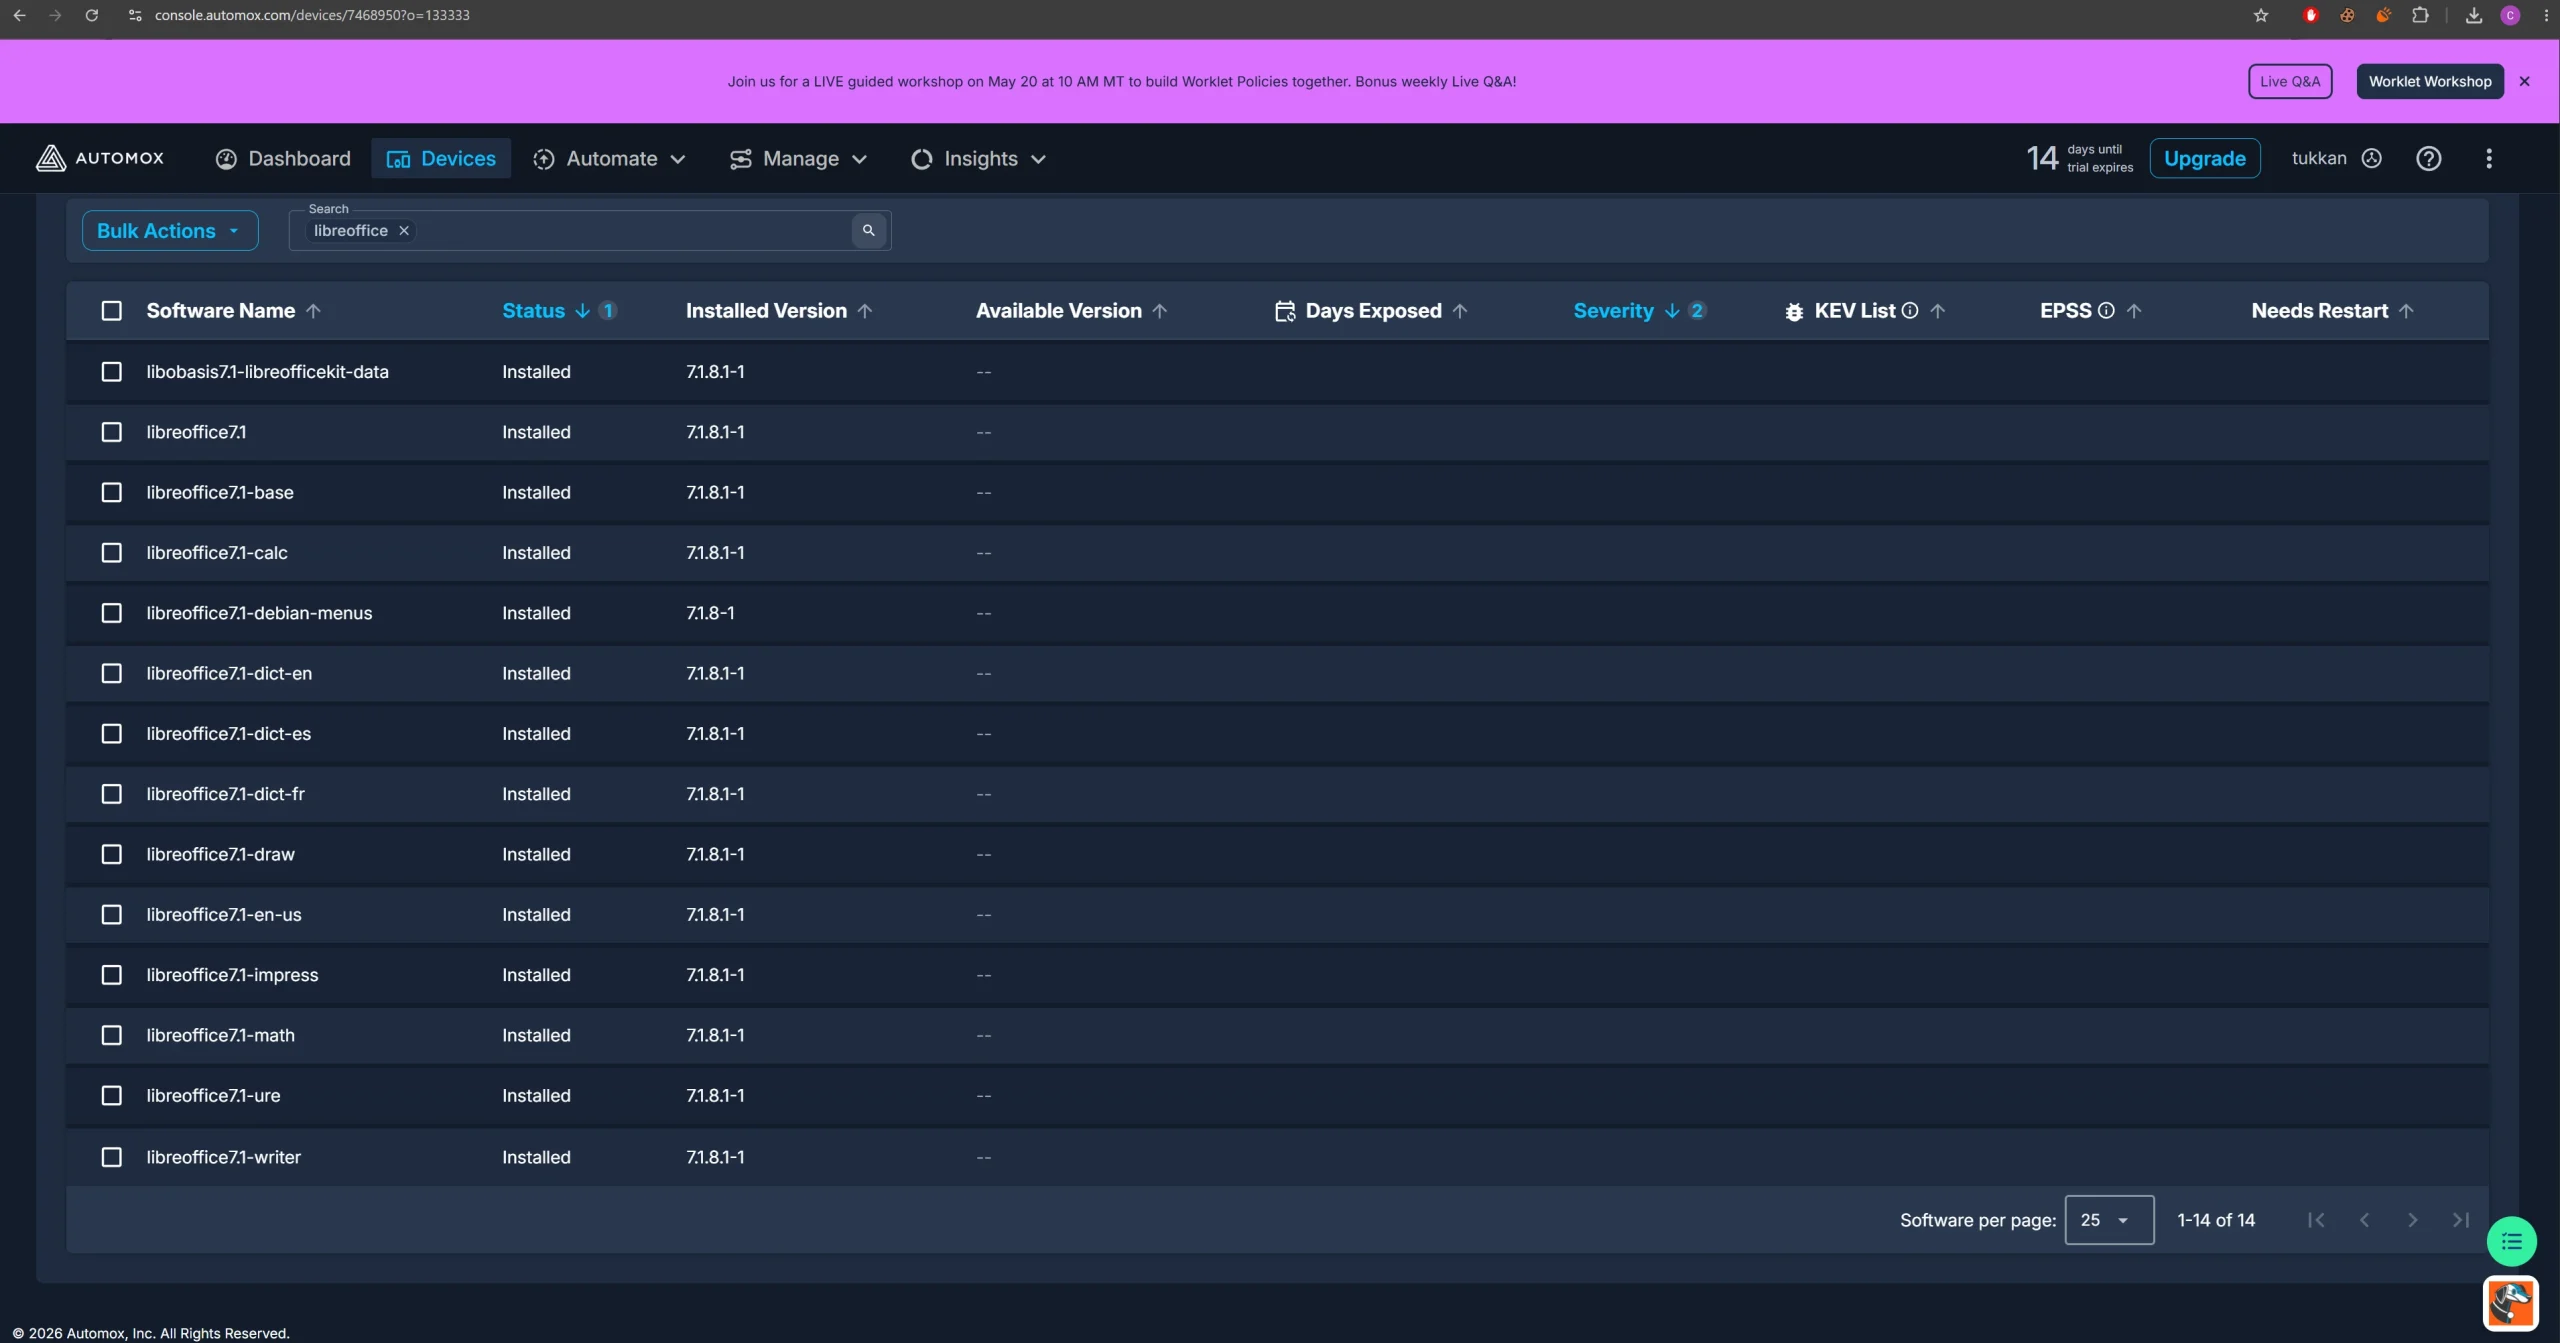Viewport: 2560px width, 1343px height.
Task: Tick the libreoffice7.1-draw checkbox
Action: [x=112, y=855]
